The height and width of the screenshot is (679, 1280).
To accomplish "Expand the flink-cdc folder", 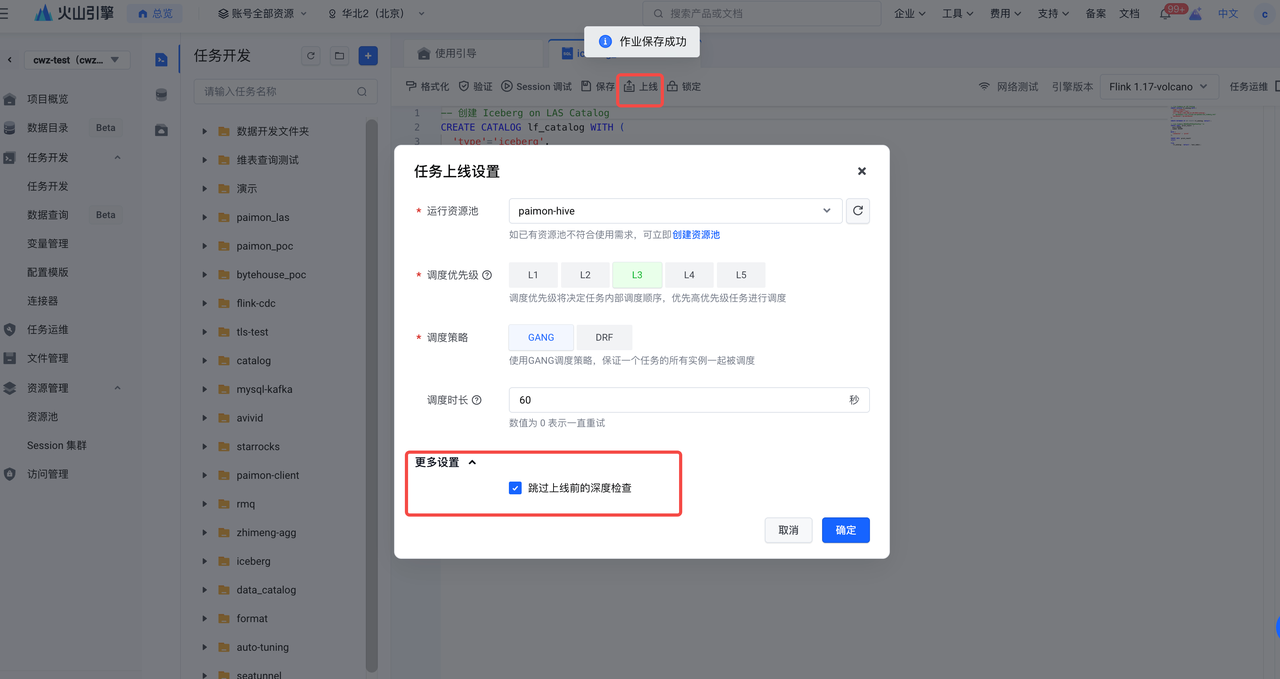I will [x=205, y=303].
